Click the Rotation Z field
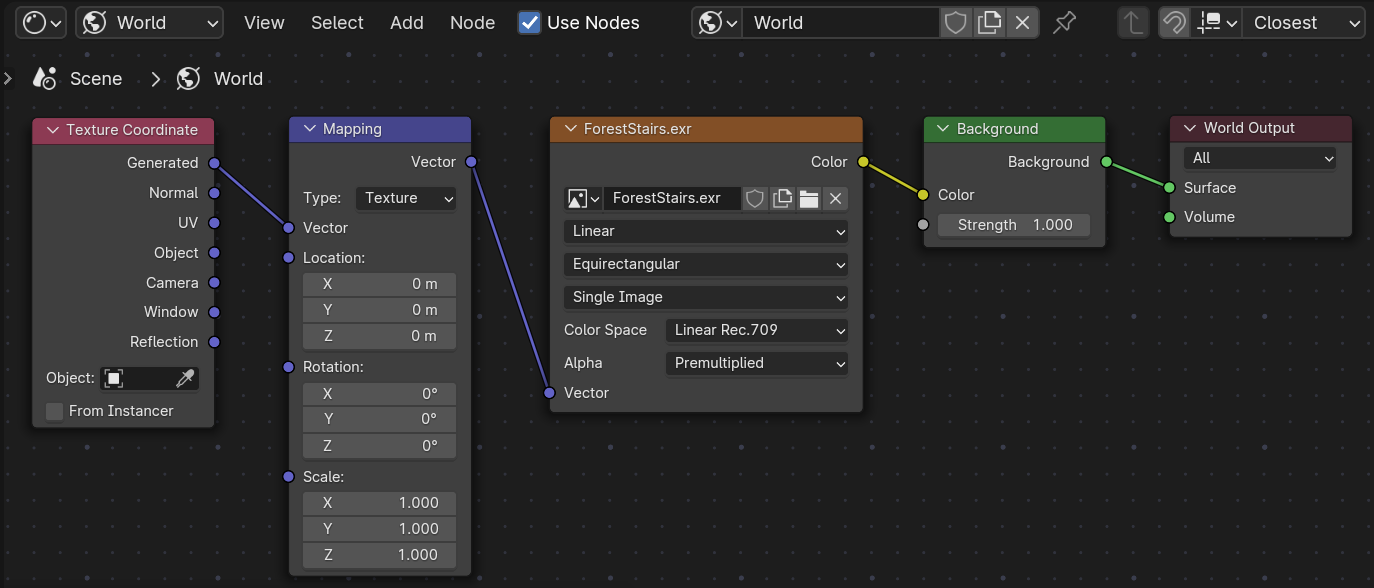Viewport: 1374px width, 588px height. click(379, 446)
